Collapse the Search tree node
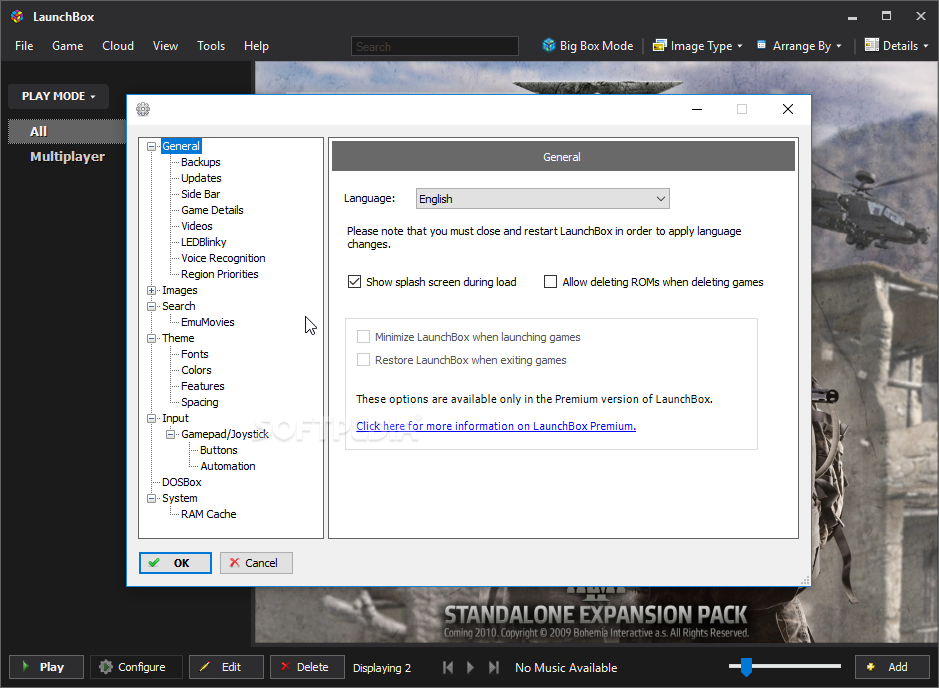This screenshot has height=688, width=939. pyautogui.click(x=152, y=306)
